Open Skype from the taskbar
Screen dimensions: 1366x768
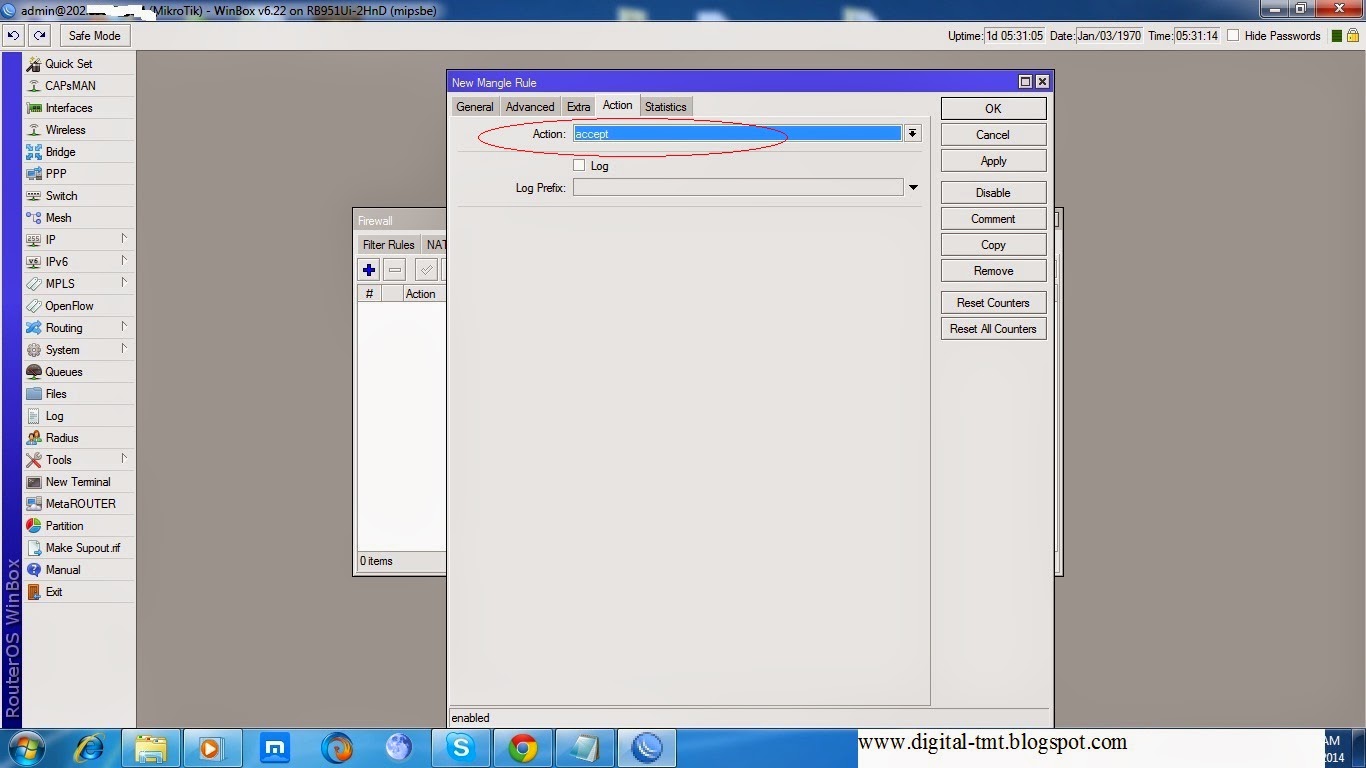[x=461, y=748]
